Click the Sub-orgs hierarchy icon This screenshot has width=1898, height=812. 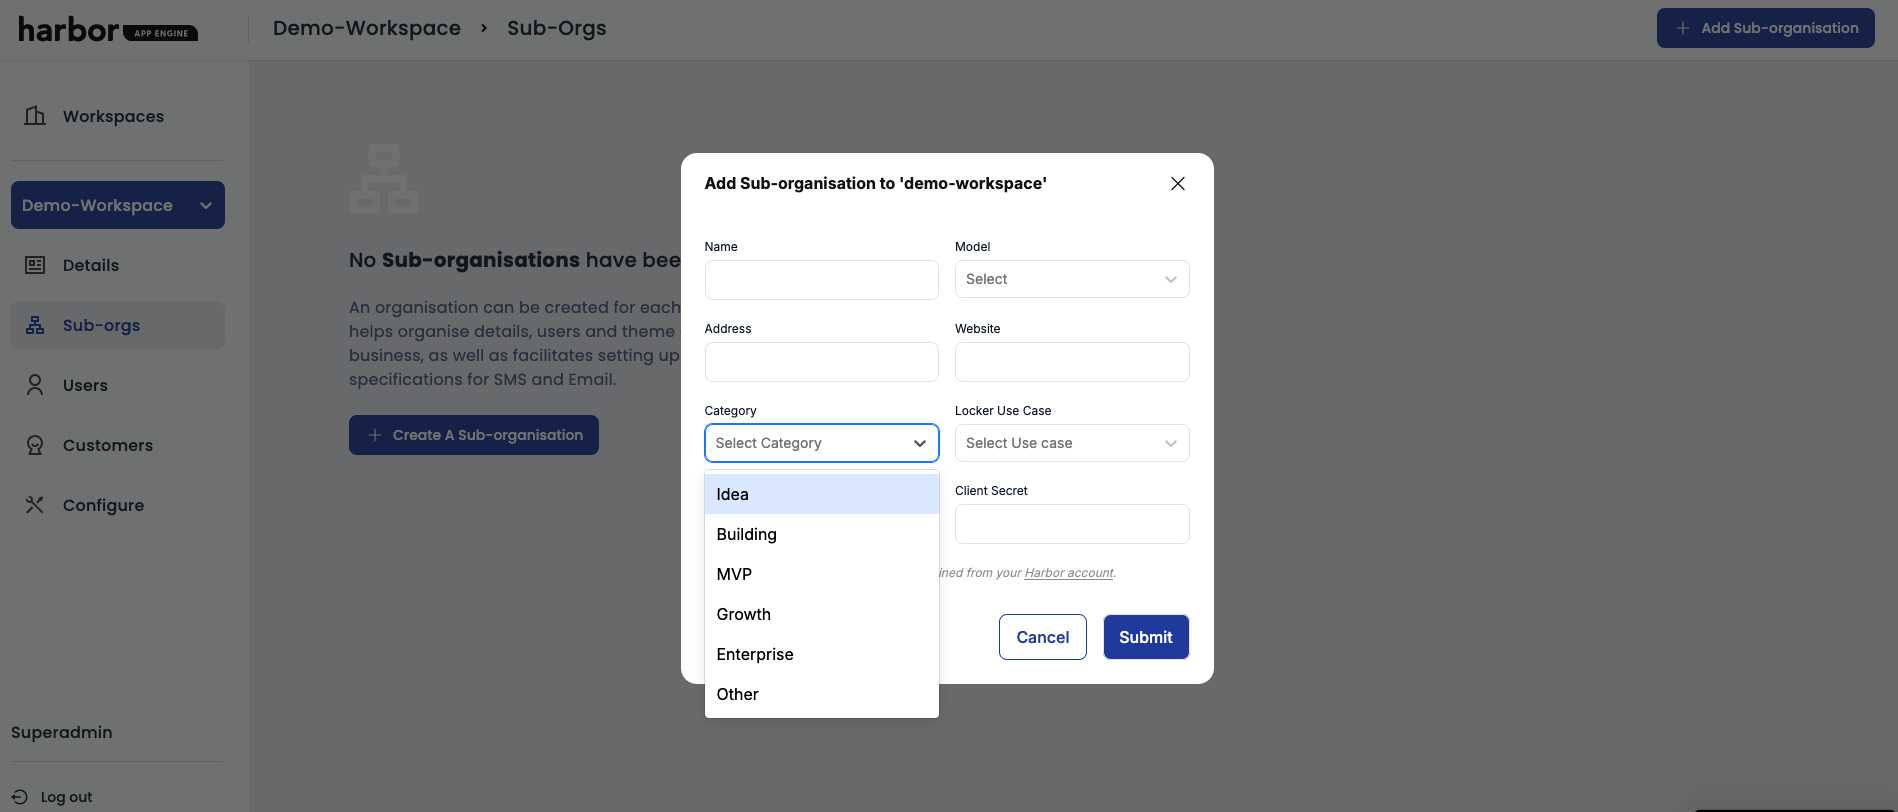point(35,325)
